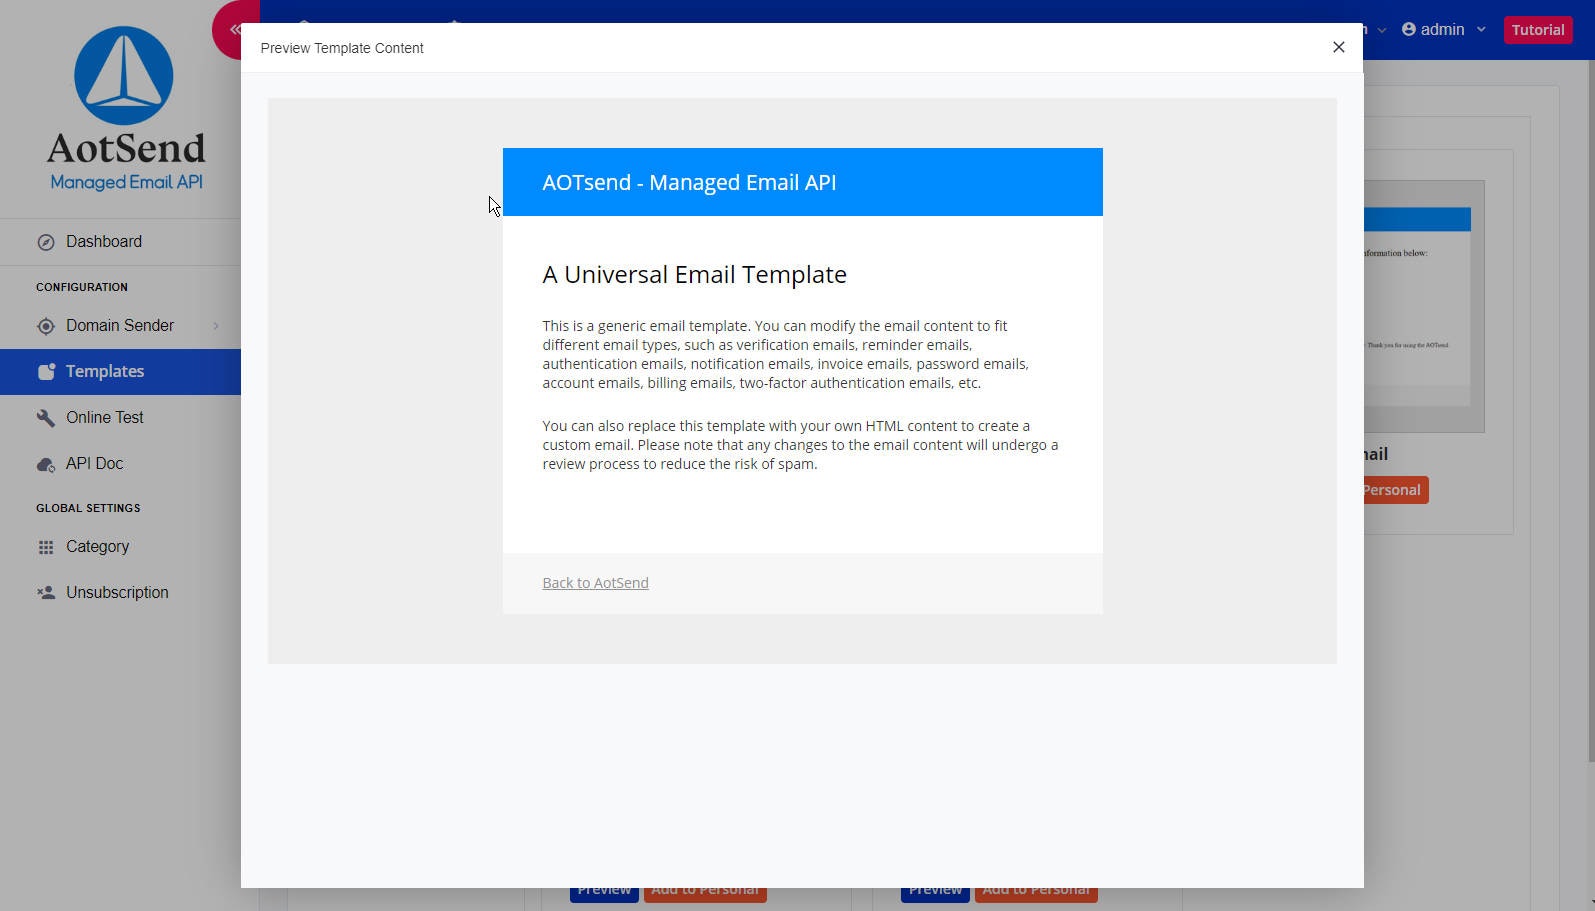Click the admin username text
The height and width of the screenshot is (911, 1595).
tap(1442, 30)
